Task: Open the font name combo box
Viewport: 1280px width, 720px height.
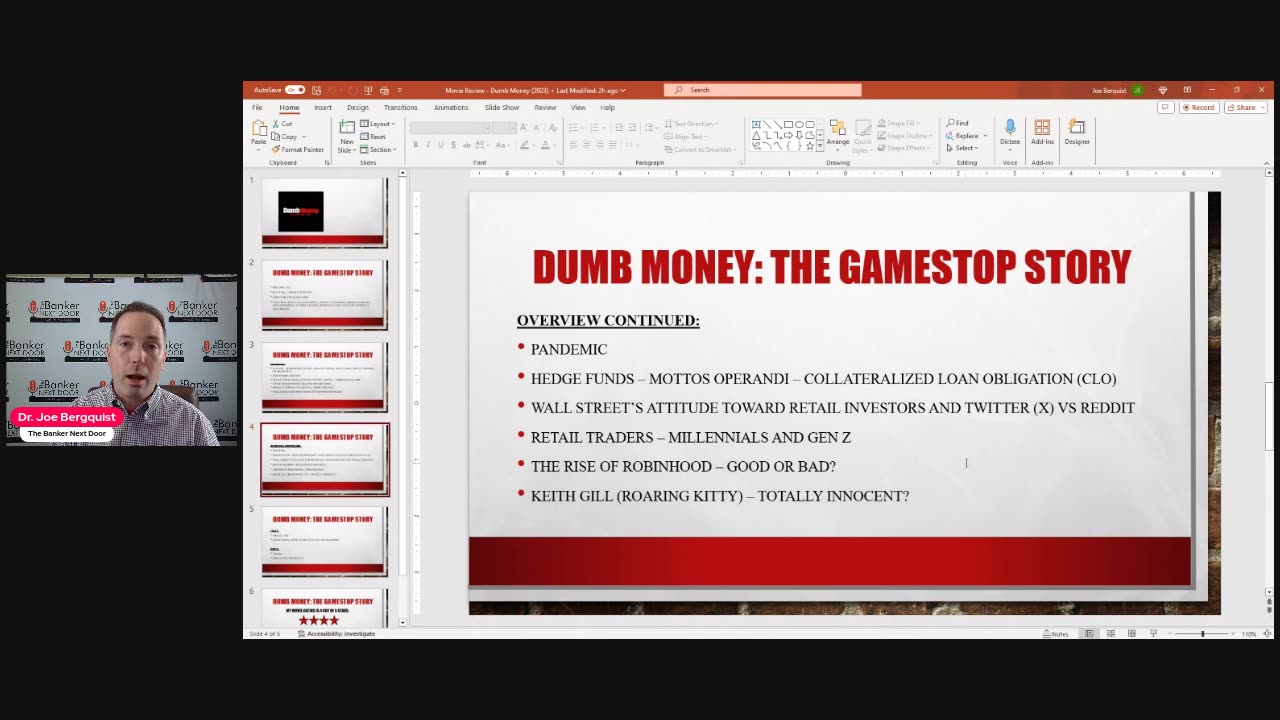Action: pyautogui.click(x=450, y=128)
